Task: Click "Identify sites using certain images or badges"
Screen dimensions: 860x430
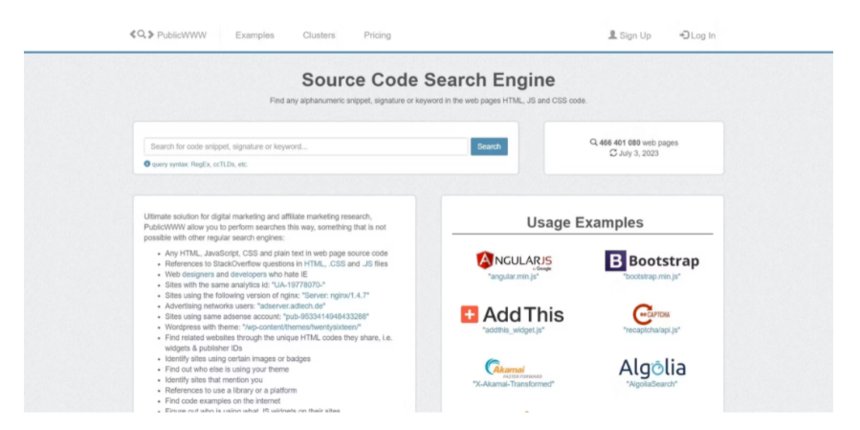Action: [237, 359]
